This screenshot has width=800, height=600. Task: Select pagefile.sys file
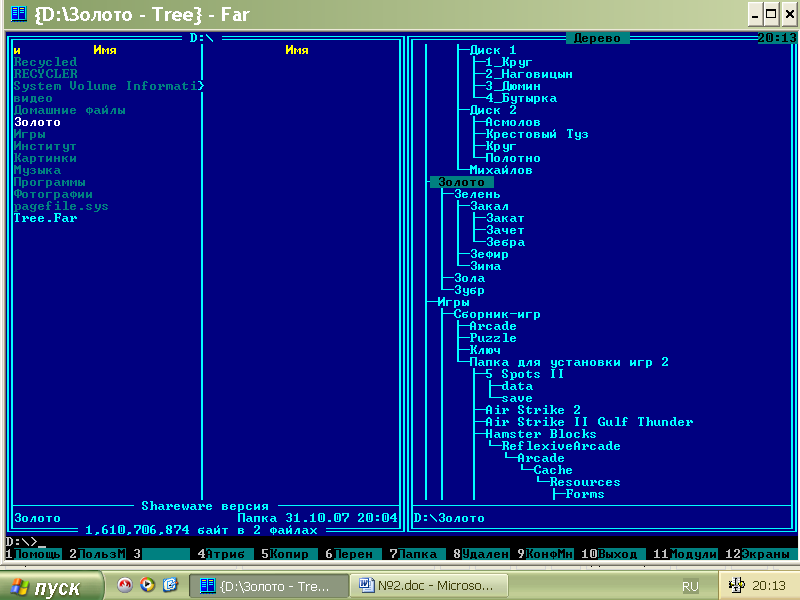[61, 206]
